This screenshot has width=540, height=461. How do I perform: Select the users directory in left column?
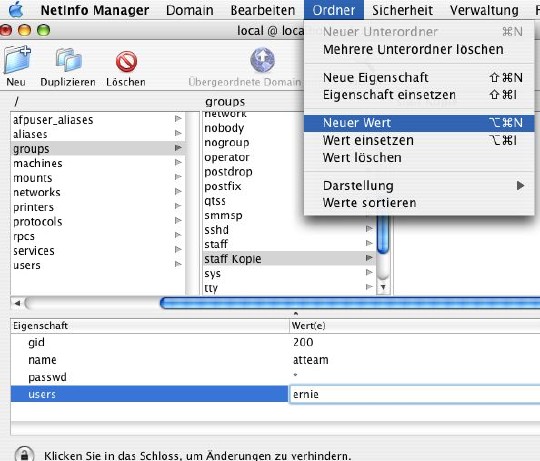pyautogui.click(x=98, y=265)
